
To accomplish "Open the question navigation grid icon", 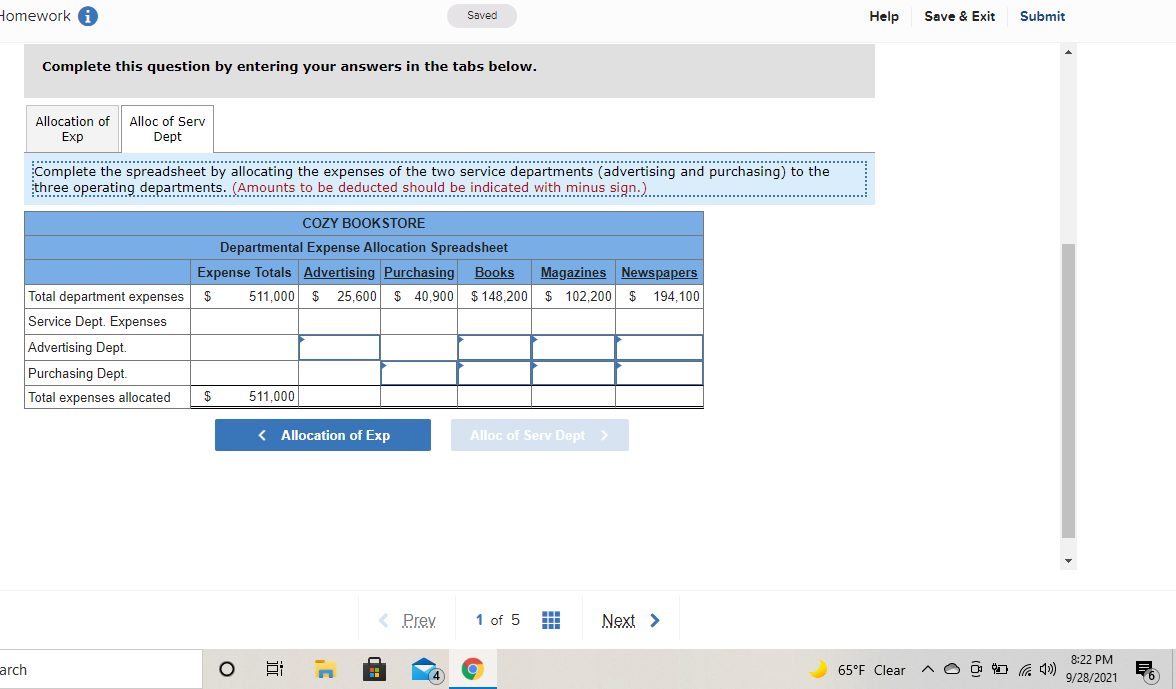I will 550,620.
